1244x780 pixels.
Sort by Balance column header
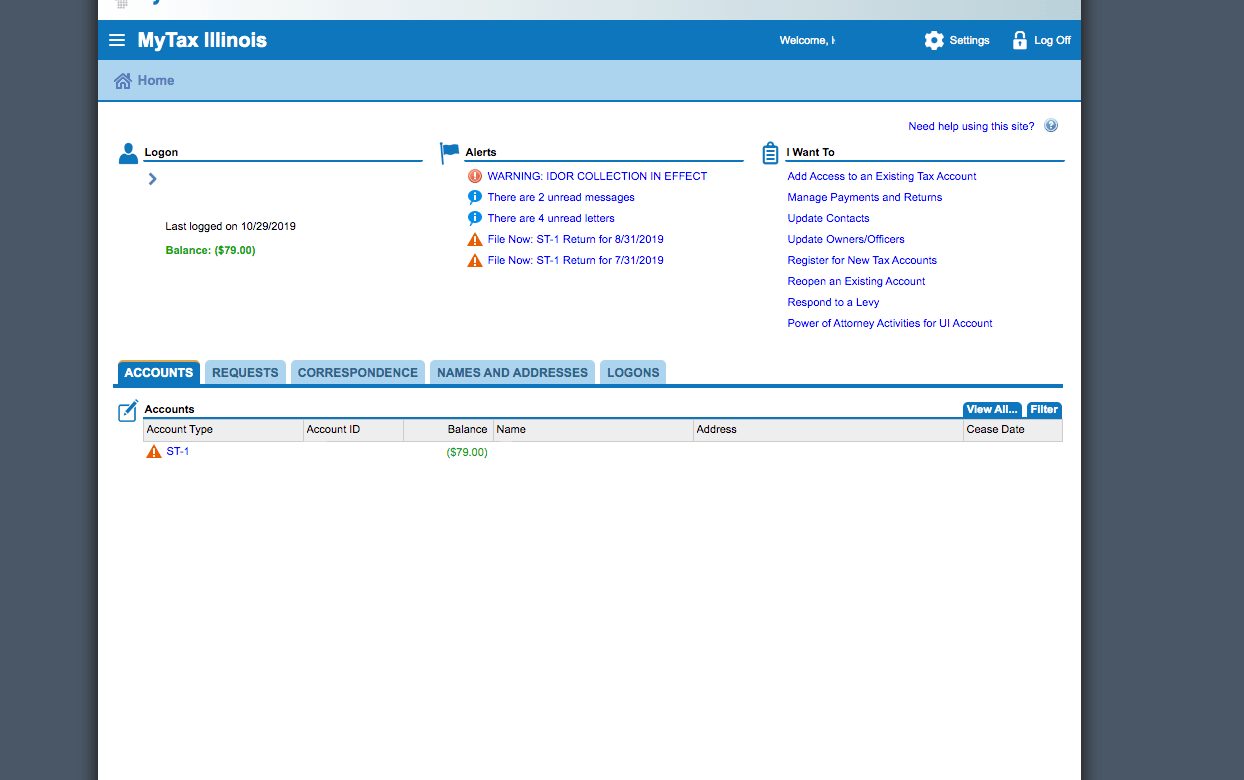[448, 430]
